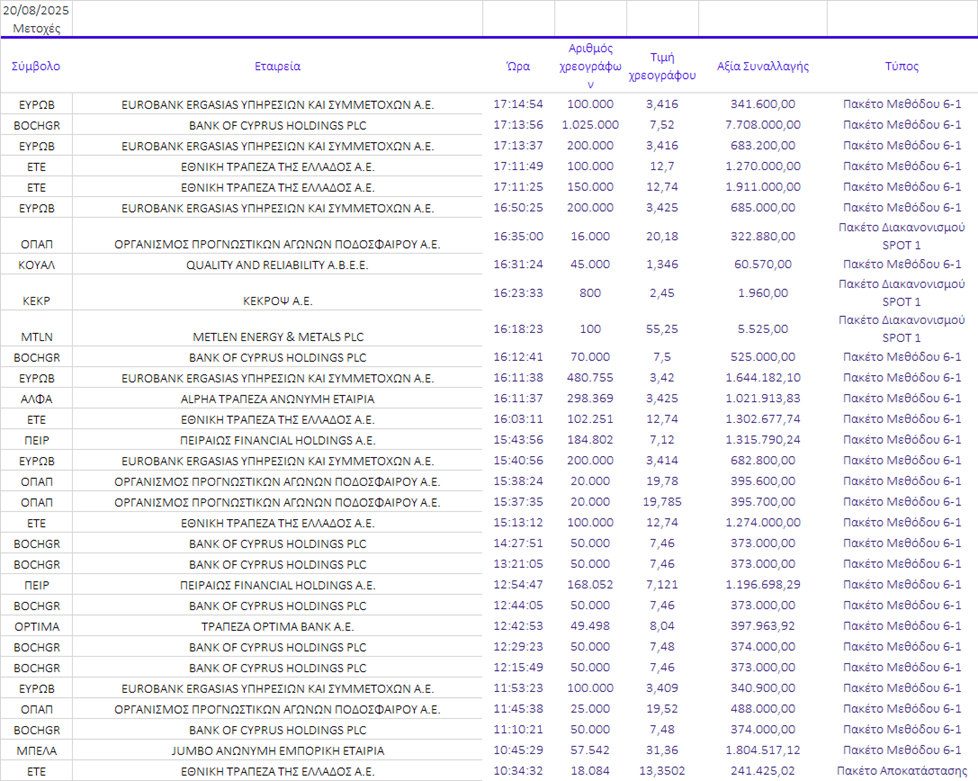This screenshot has height=781, width=978.
Task: Click METLEN ENERGY & METALS PLC cell
Action: click(x=278, y=337)
